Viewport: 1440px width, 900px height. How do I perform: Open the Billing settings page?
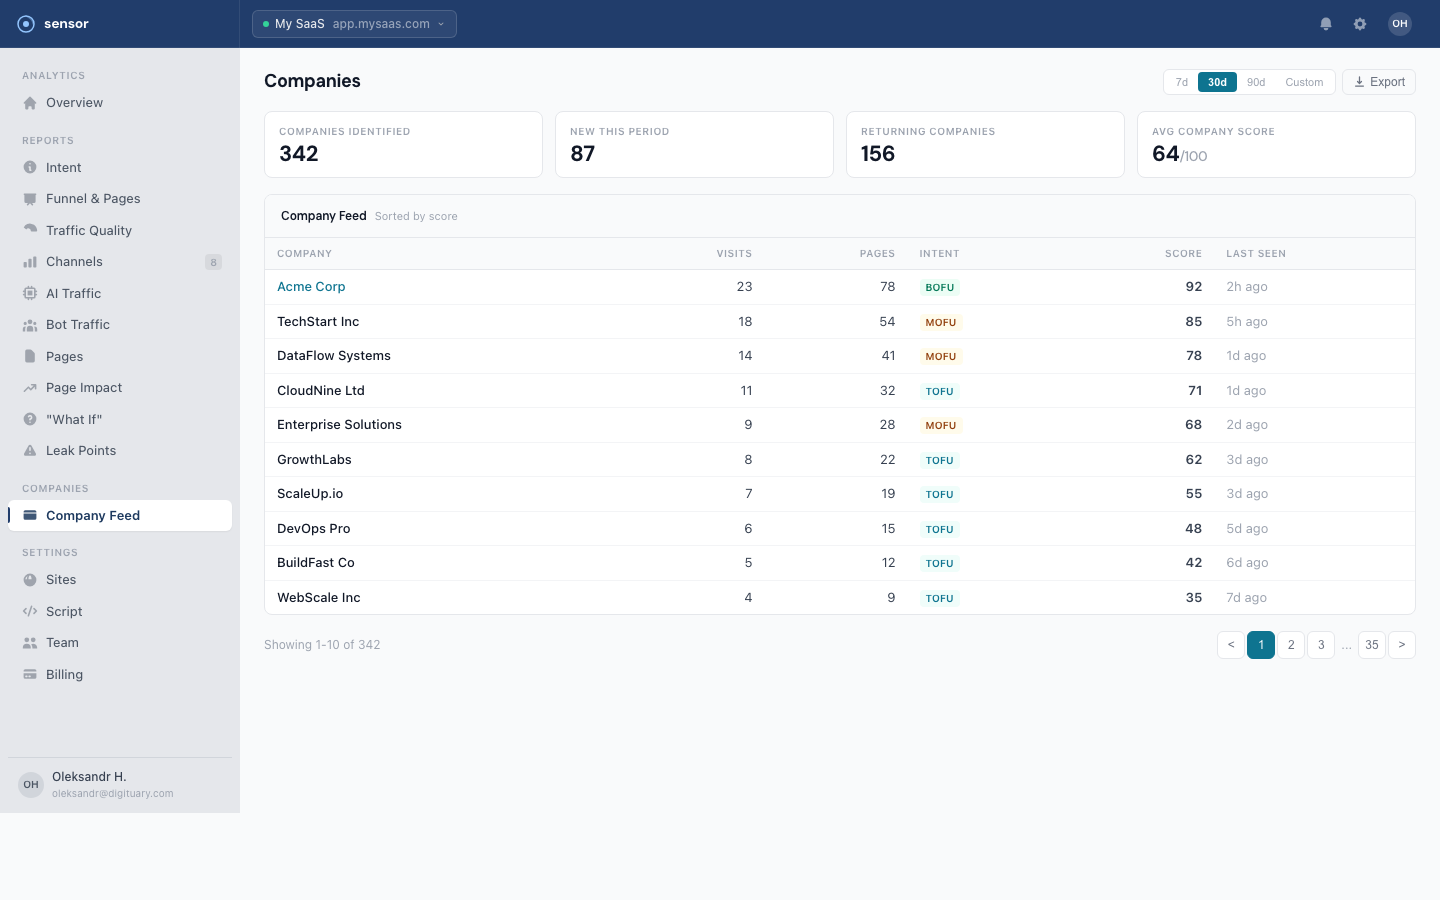pos(64,674)
